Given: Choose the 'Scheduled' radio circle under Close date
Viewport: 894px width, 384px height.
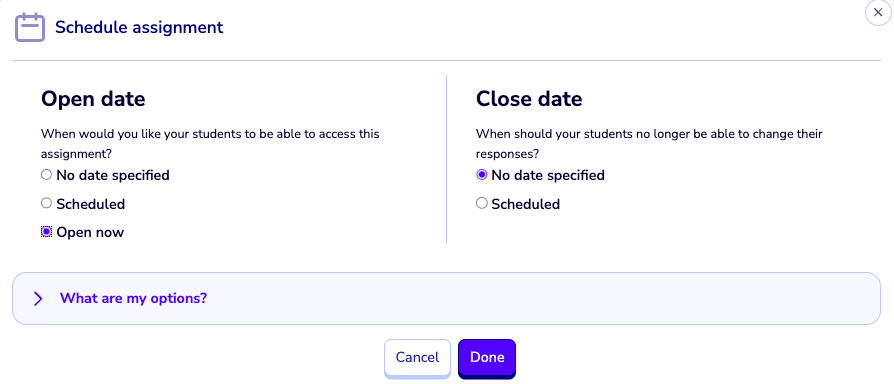Looking at the screenshot, I should pyautogui.click(x=482, y=203).
